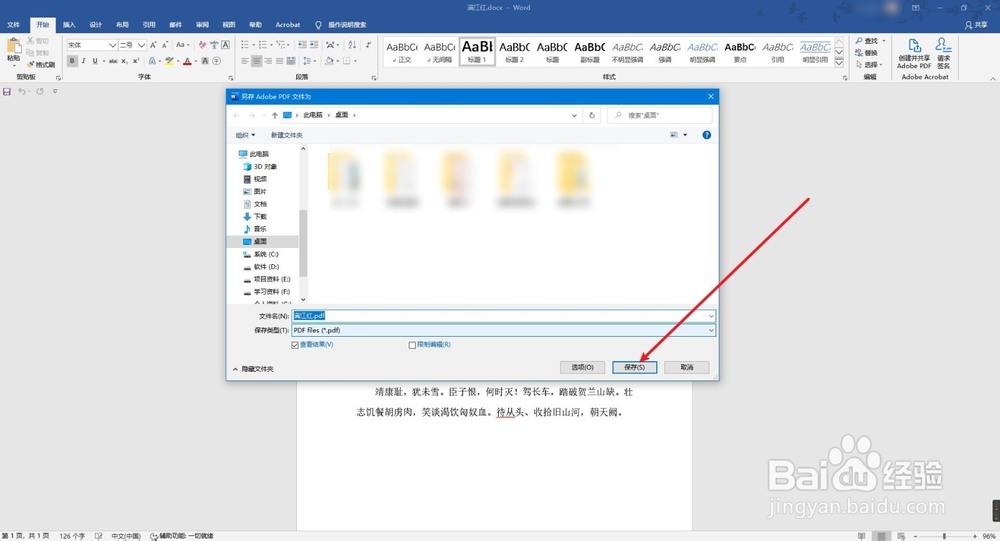Click the decrease font size icon
Viewport: 1000px width, 541px height.
click(x=165, y=45)
